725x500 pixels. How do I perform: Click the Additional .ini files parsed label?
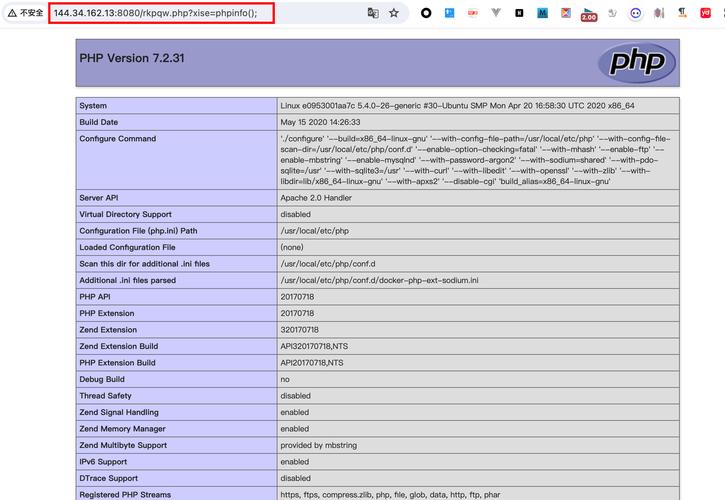[x=128, y=280]
